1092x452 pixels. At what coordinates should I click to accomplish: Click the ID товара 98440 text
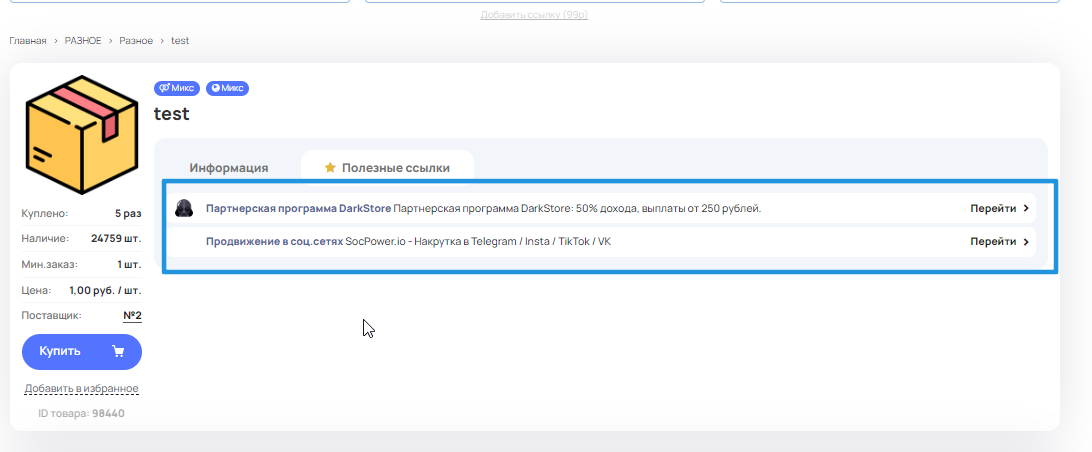[x=82, y=413]
